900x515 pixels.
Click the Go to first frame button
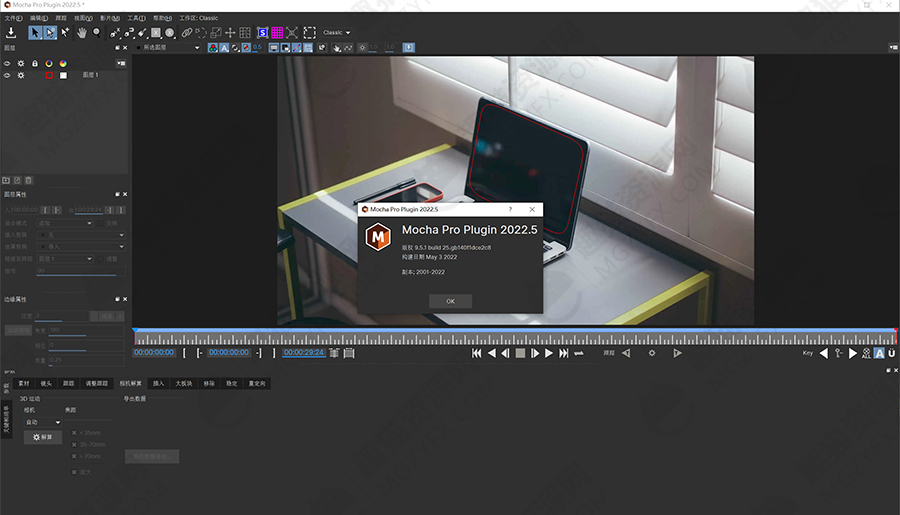[476, 353]
